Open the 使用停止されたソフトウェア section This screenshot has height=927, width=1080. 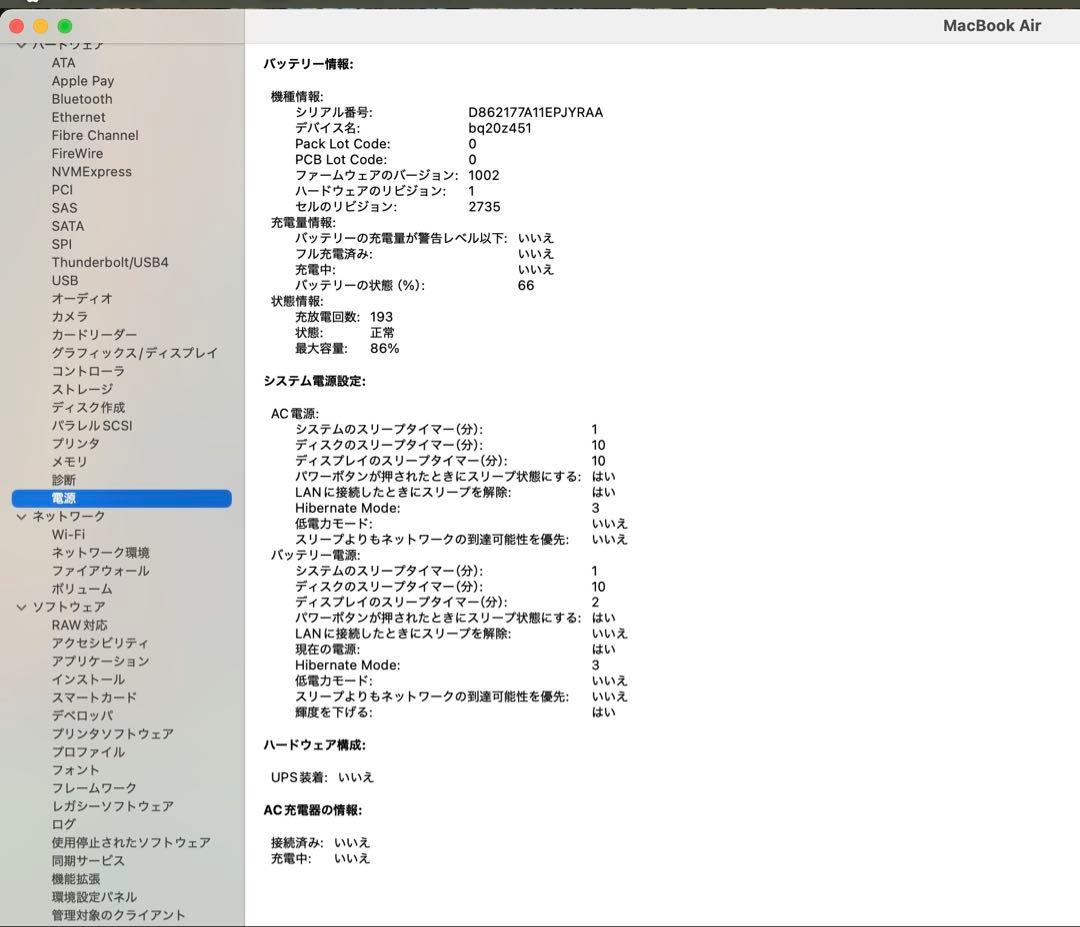click(x=130, y=842)
